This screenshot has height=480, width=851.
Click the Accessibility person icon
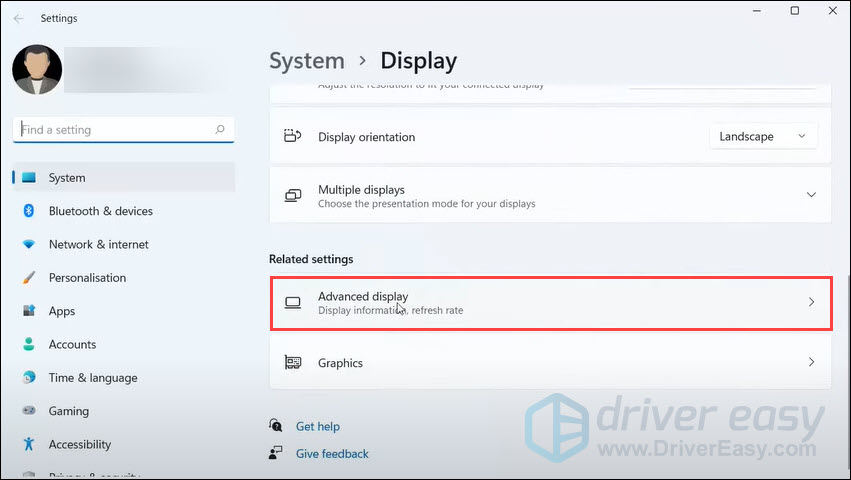tap(29, 445)
